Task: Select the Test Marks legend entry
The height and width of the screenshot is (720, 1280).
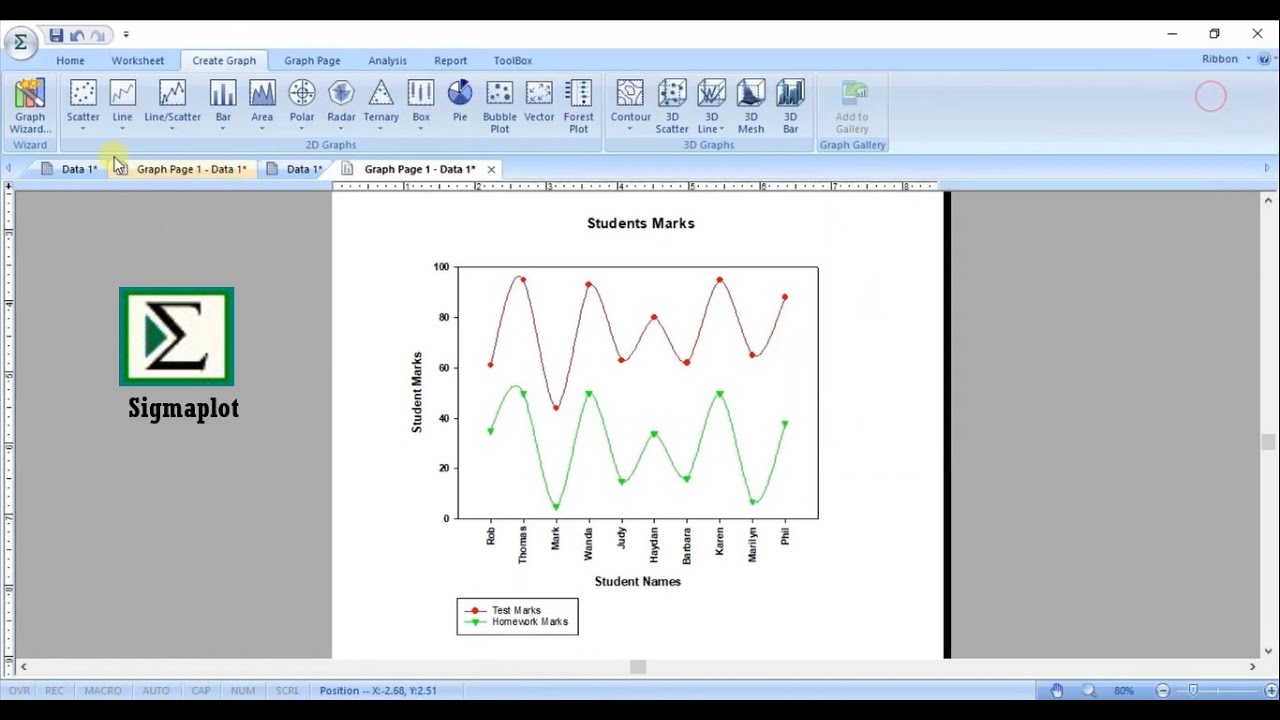Action: (504, 610)
